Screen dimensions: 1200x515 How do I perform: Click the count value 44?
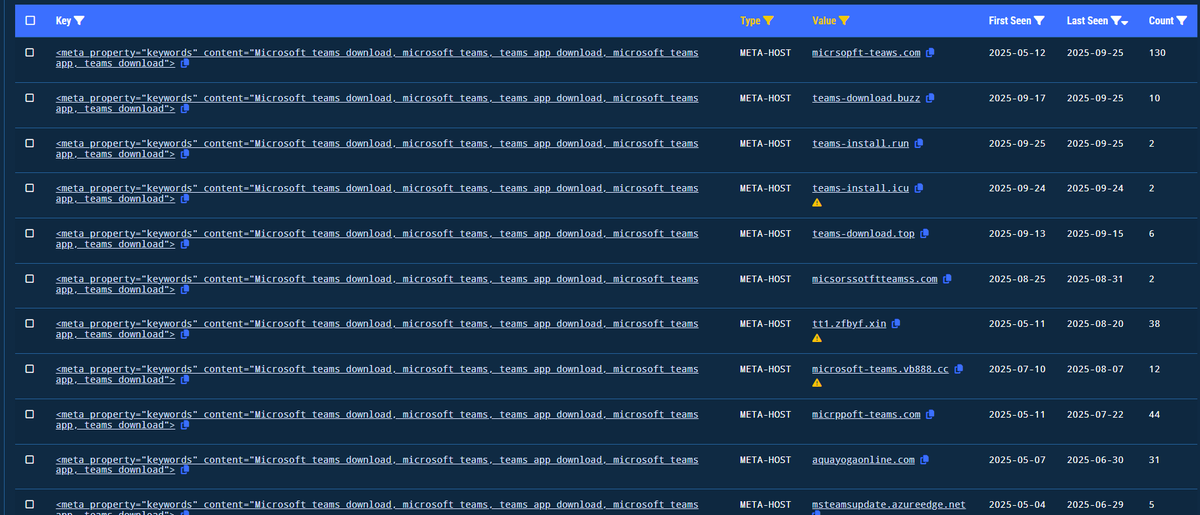1155,414
